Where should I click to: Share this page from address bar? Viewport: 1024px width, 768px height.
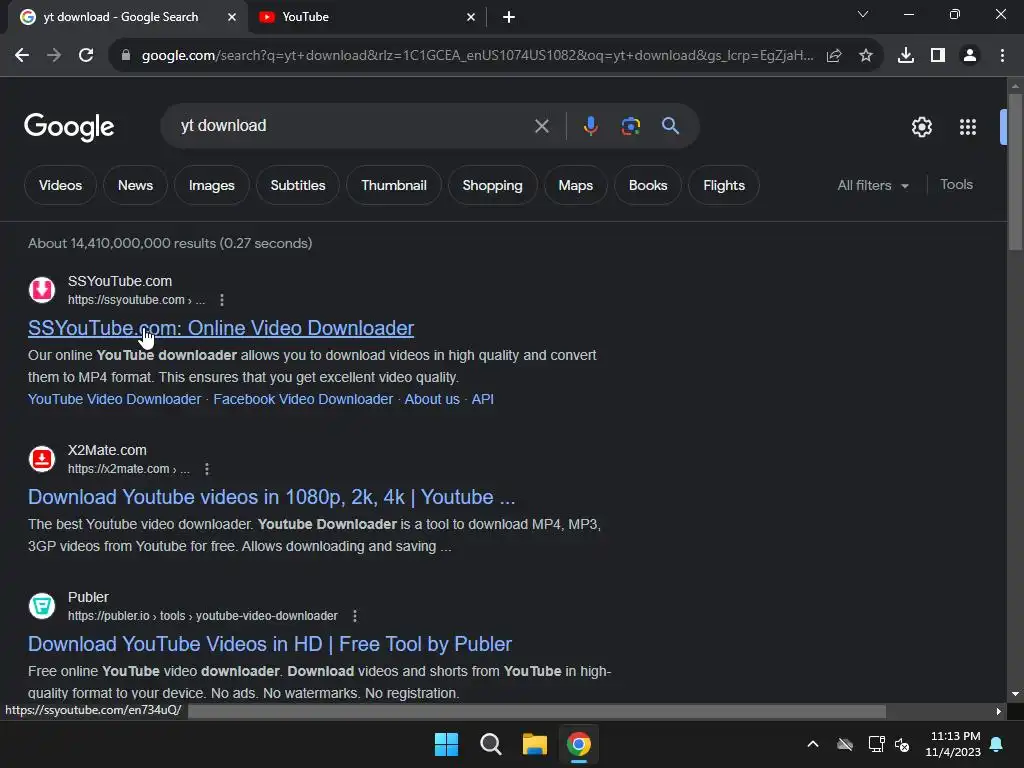[x=834, y=56]
